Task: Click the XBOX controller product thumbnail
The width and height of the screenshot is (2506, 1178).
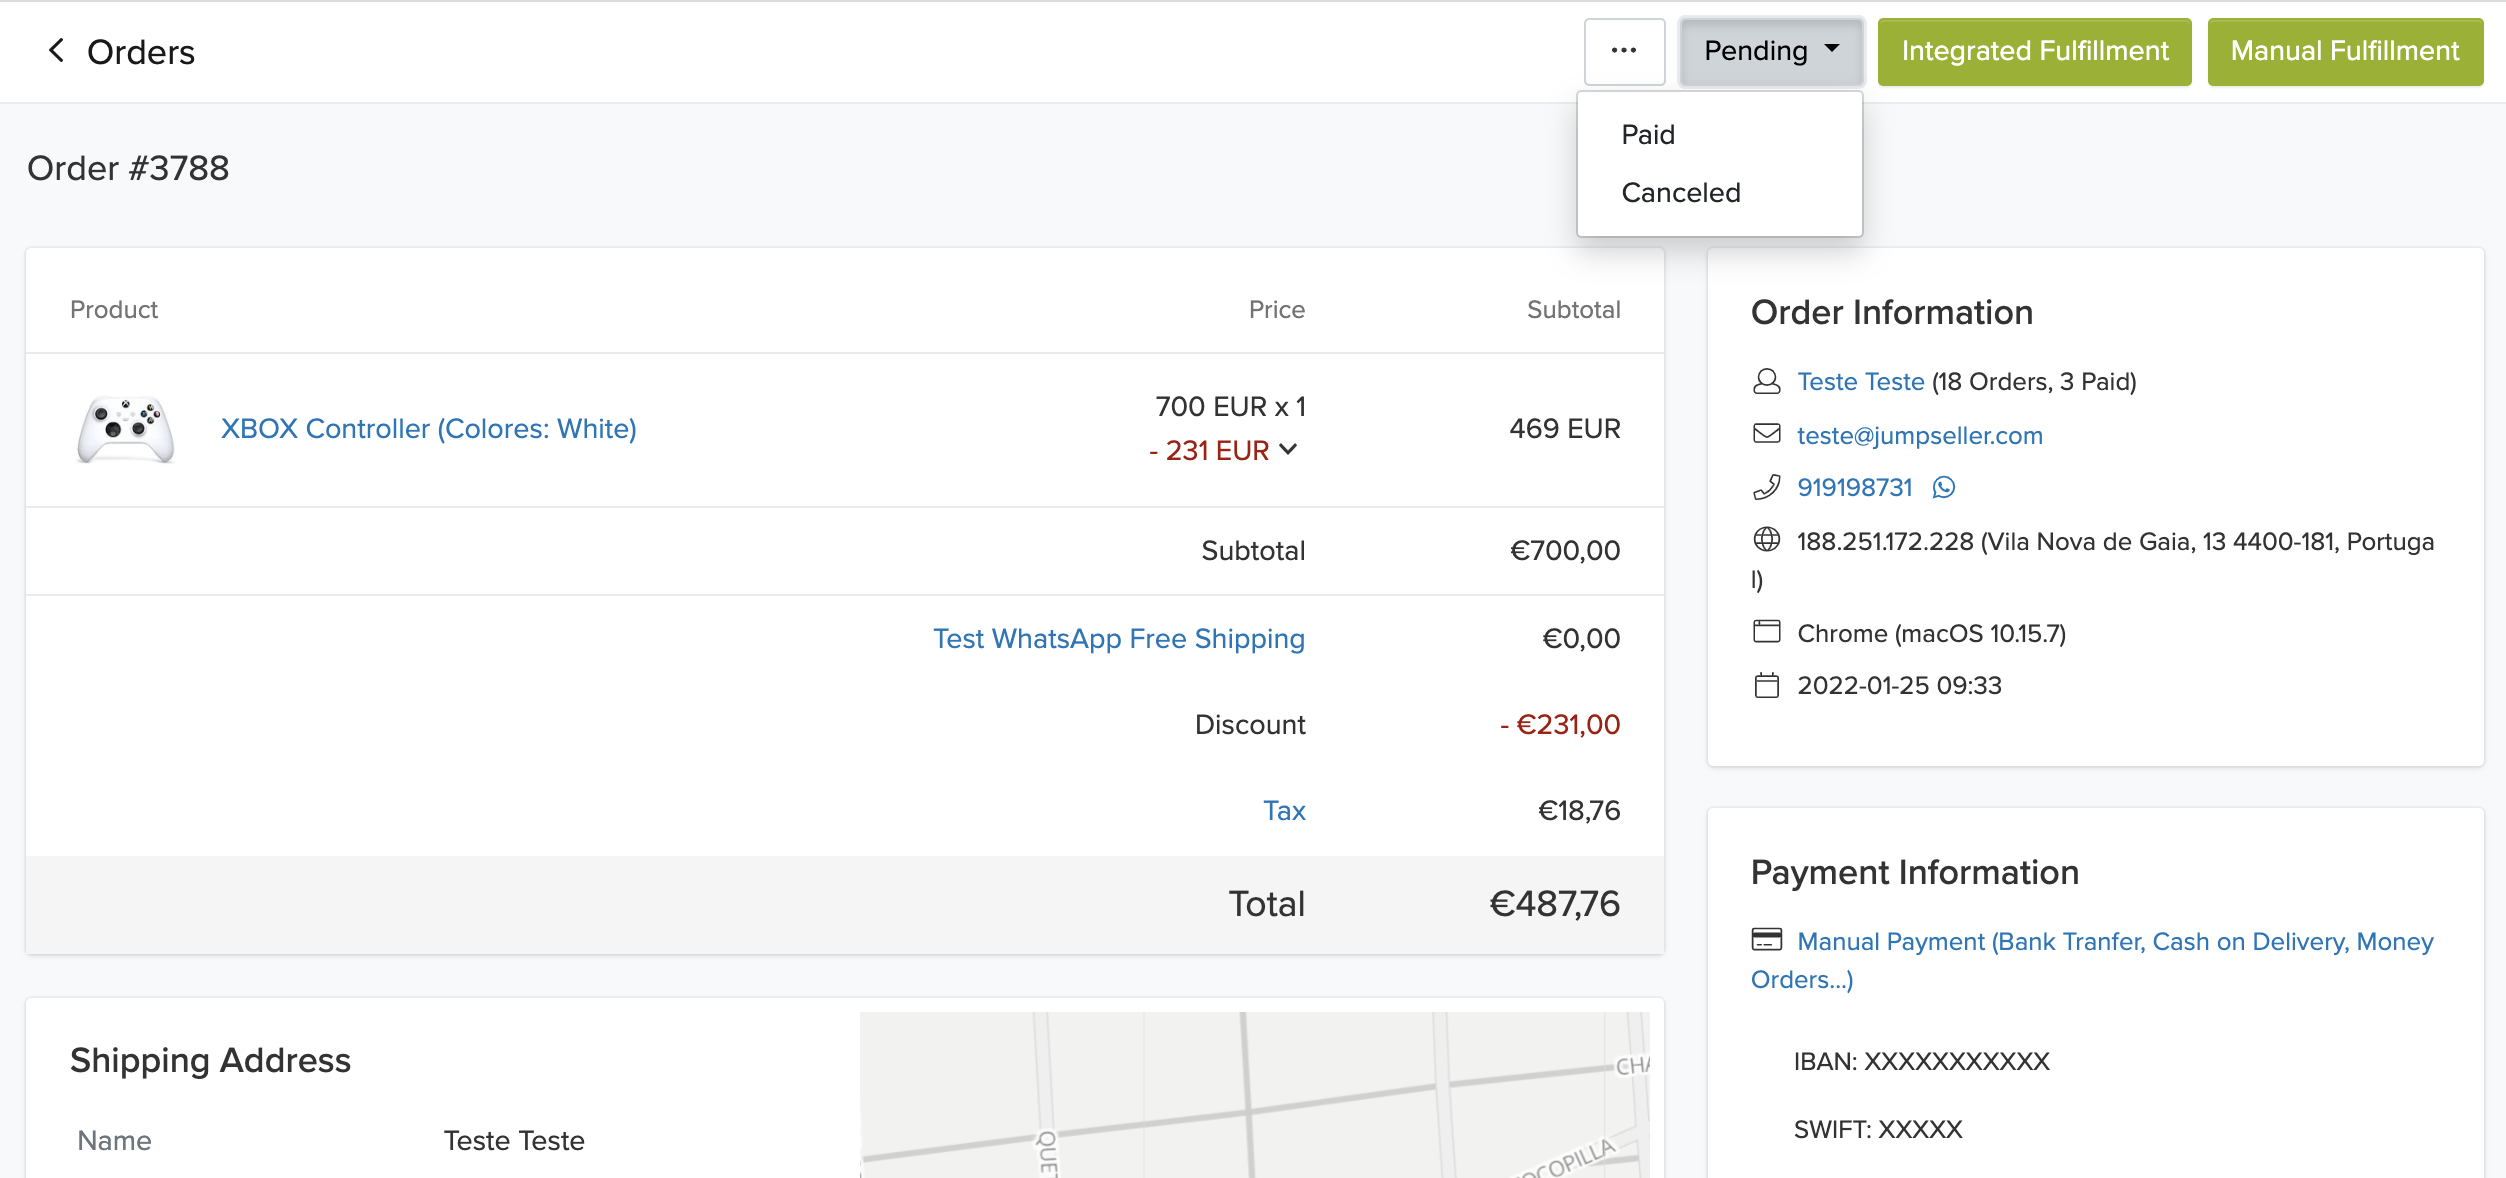Action: pos(126,429)
